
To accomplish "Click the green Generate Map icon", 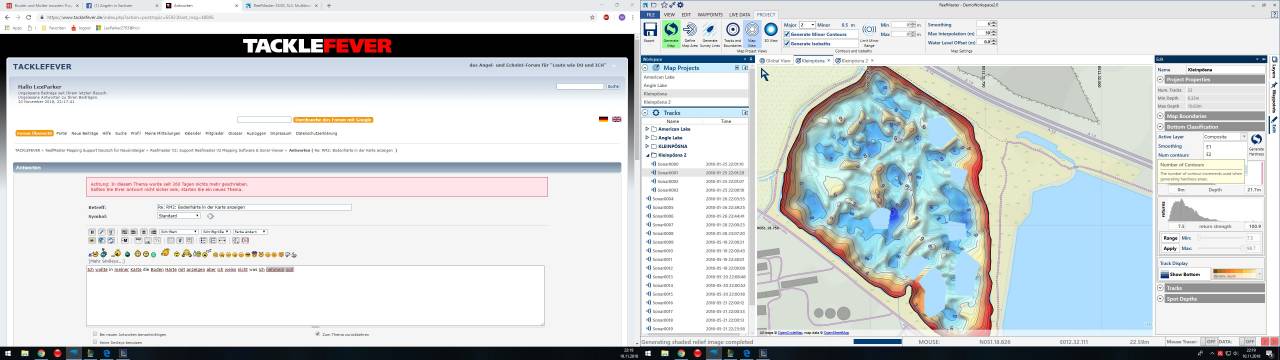I will click(x=671, y=34).
